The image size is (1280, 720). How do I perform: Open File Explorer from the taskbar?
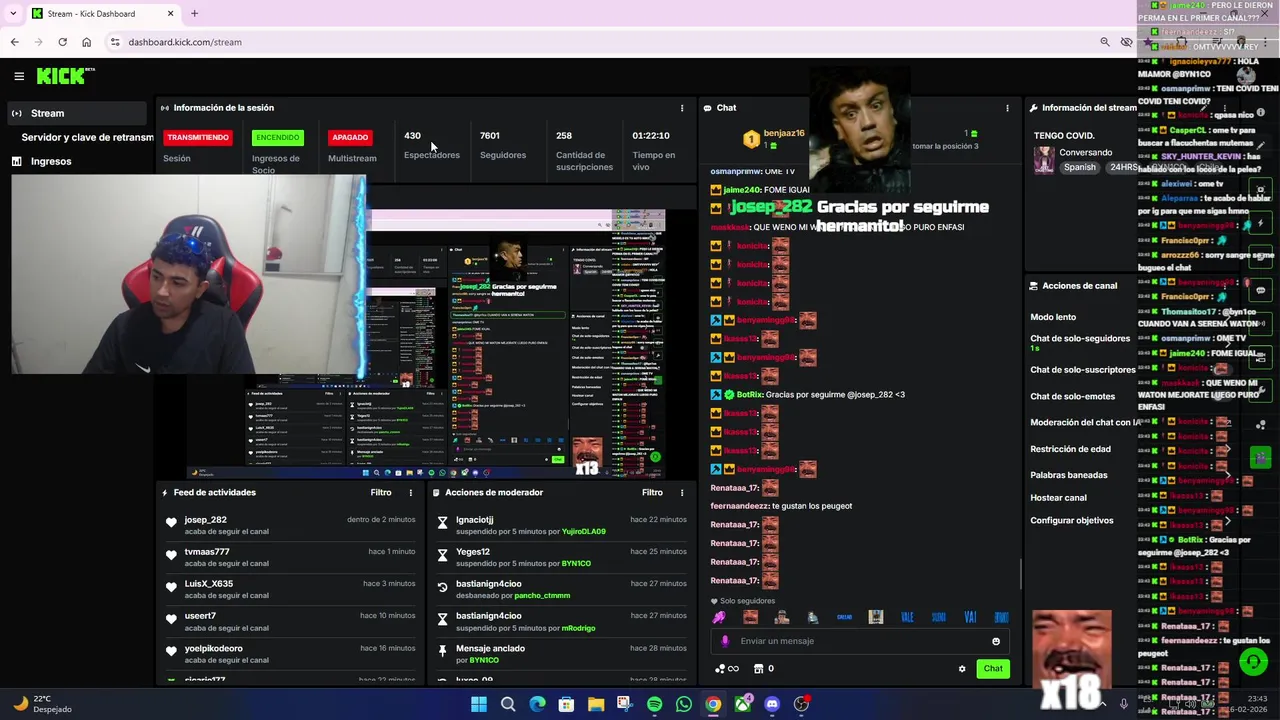(596, 704)
